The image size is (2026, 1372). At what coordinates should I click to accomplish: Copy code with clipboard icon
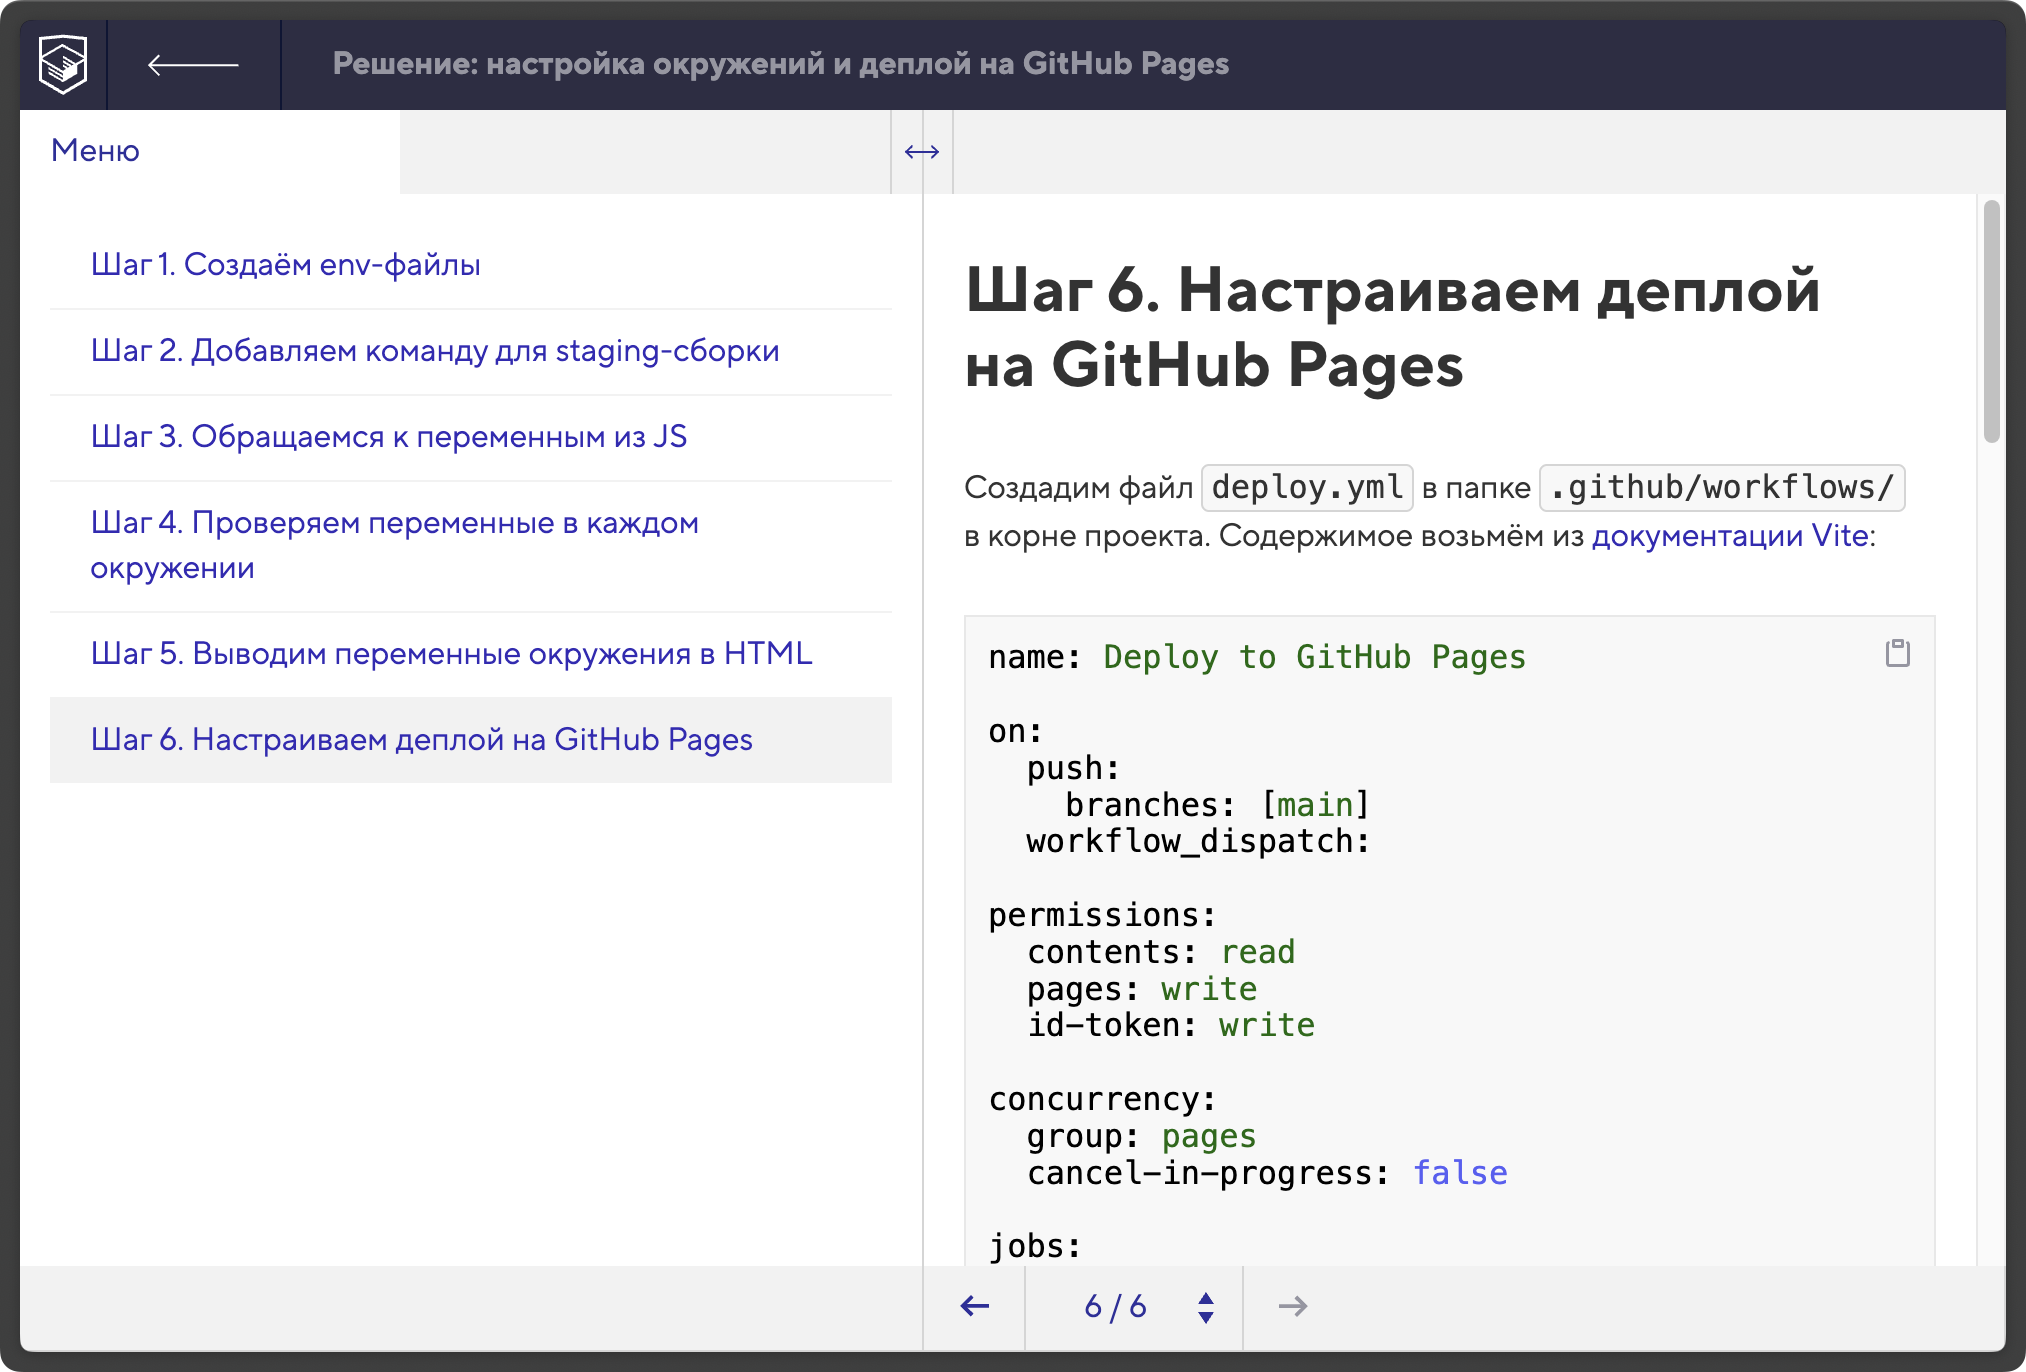(1897, 653)
